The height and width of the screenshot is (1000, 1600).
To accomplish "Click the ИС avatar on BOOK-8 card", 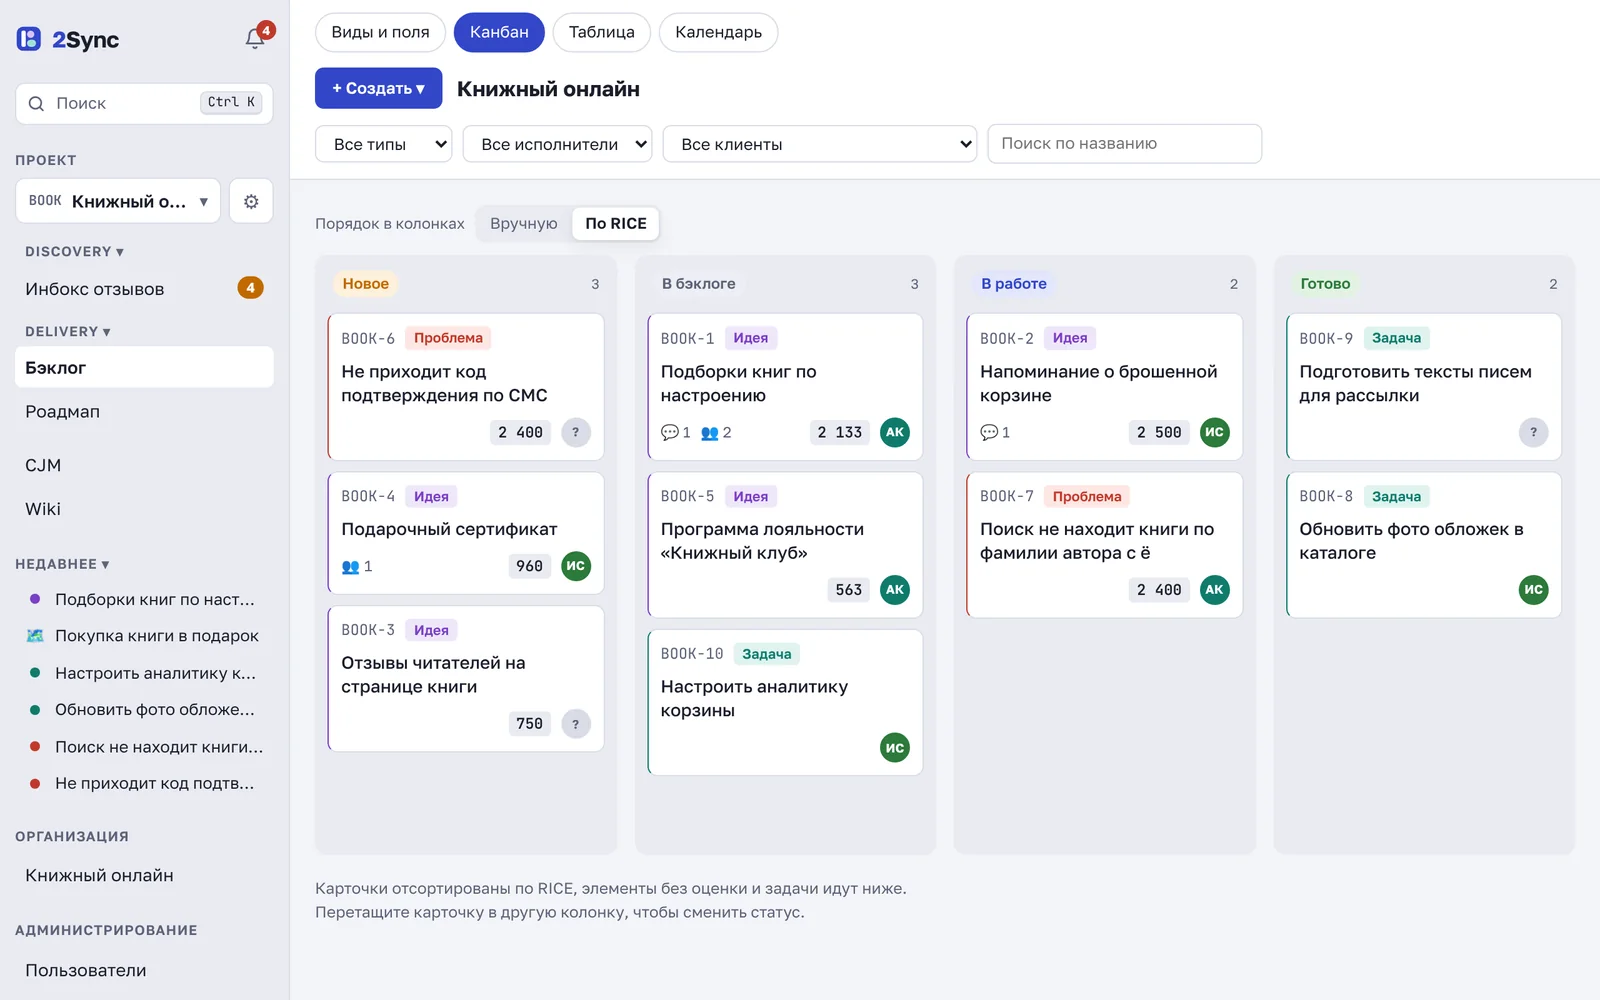I will (x=1534, y=590).
